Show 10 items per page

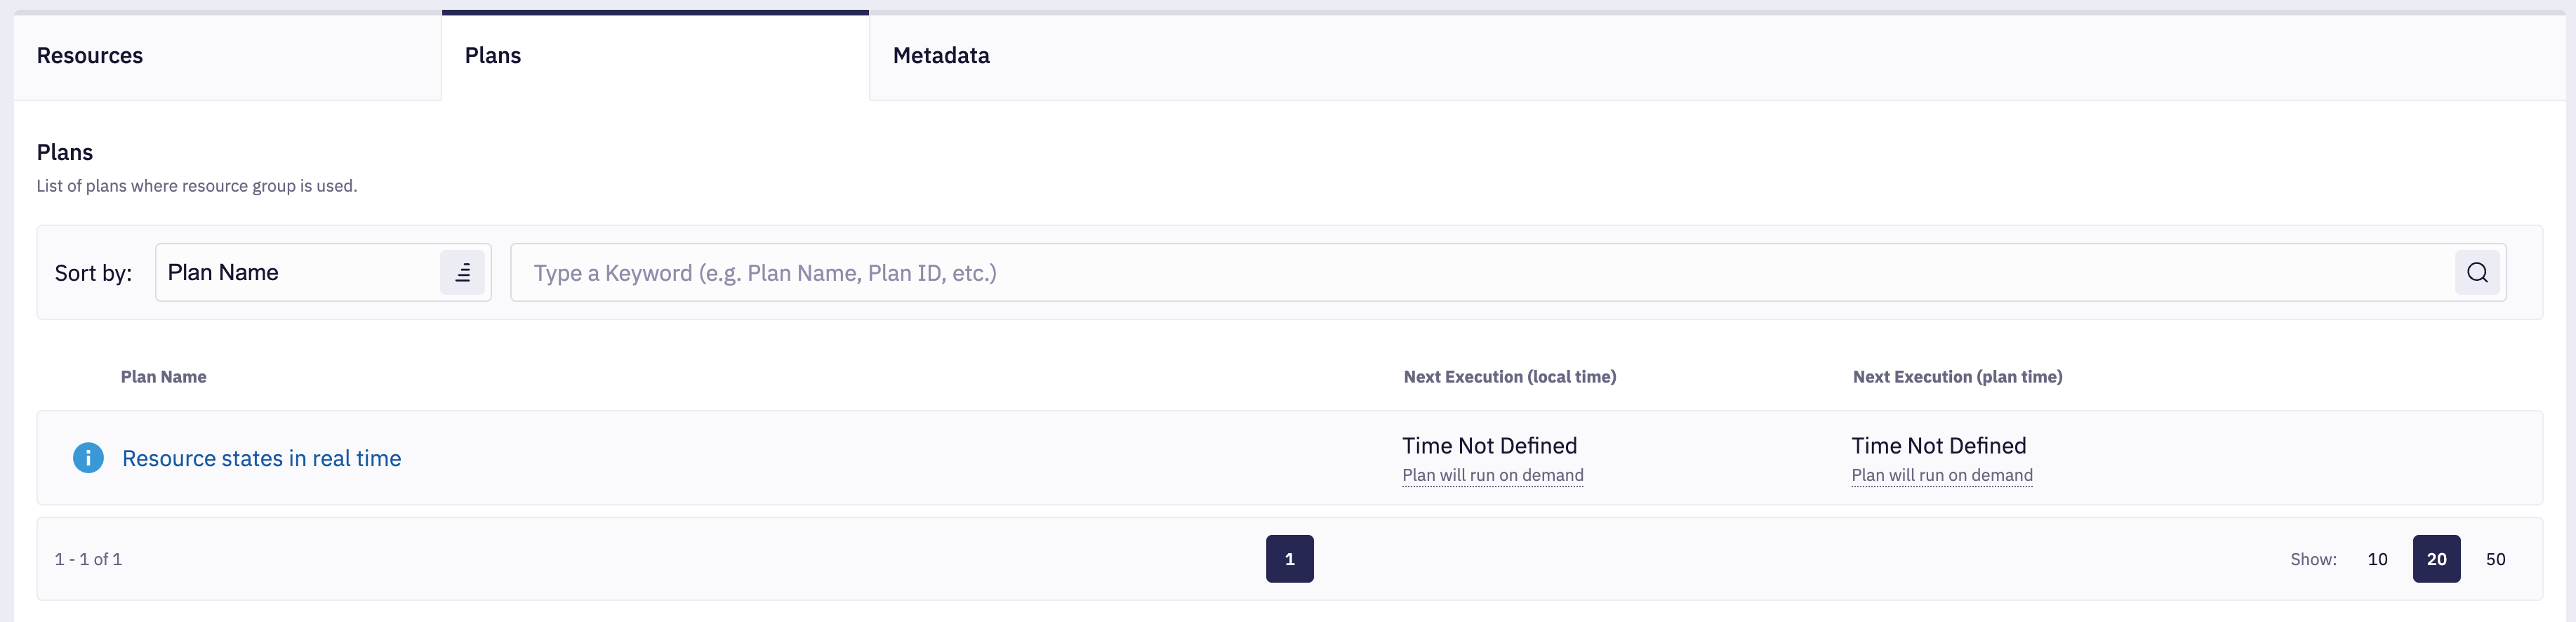click(x=2377, y=559)
